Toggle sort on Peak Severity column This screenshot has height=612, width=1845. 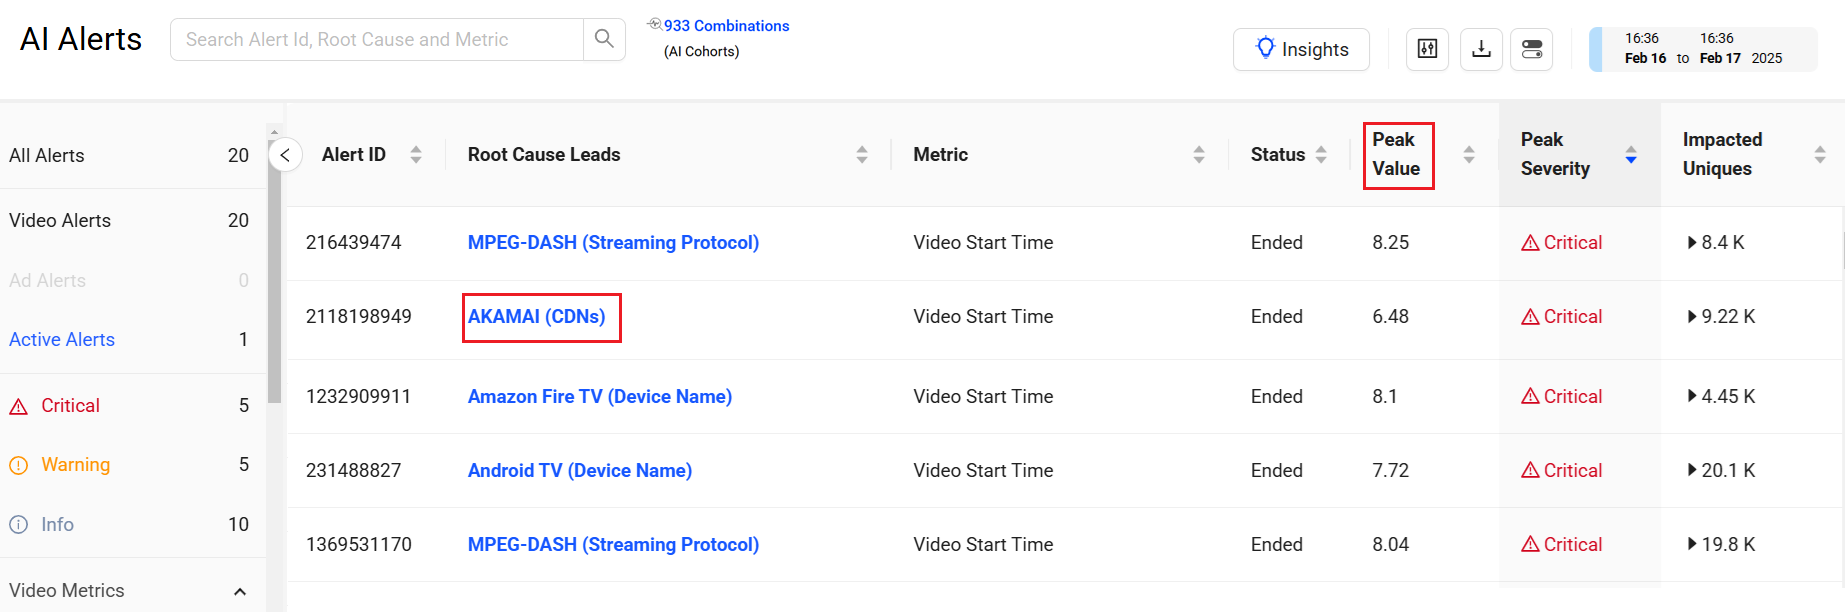tap(1631, 155)
